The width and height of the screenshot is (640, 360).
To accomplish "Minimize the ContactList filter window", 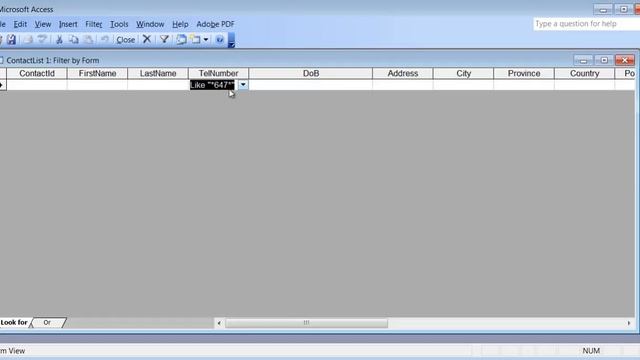I will (583, 60).
